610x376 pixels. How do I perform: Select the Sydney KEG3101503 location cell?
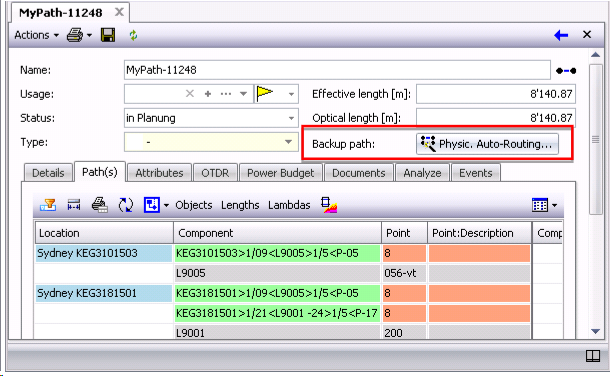103,253
